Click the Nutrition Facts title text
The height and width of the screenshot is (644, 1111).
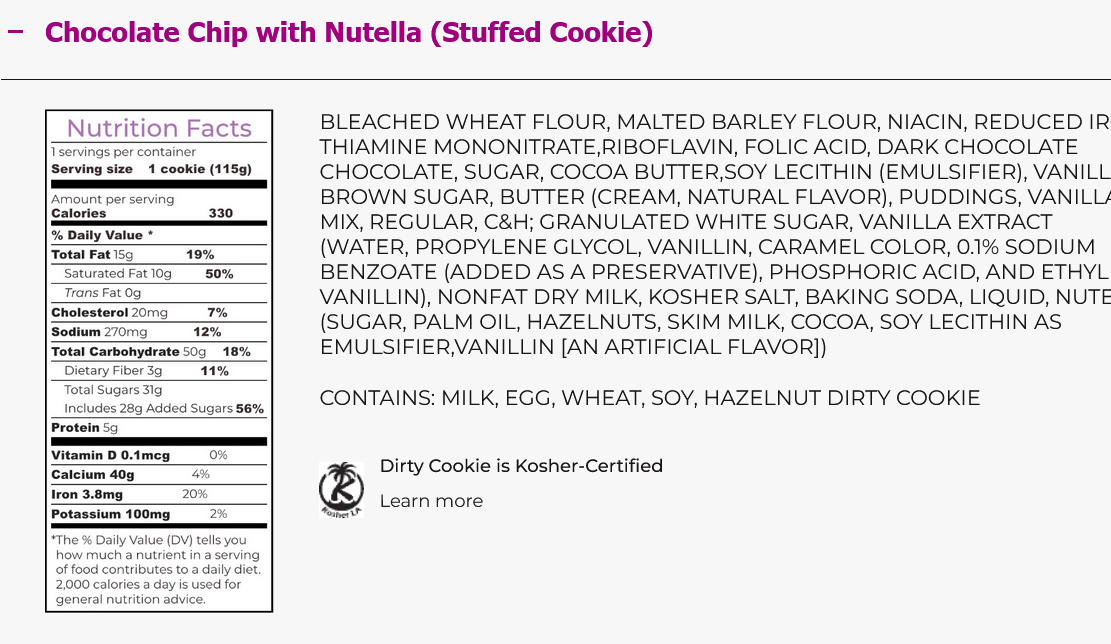pyautogui.click(x=157, y=128)
